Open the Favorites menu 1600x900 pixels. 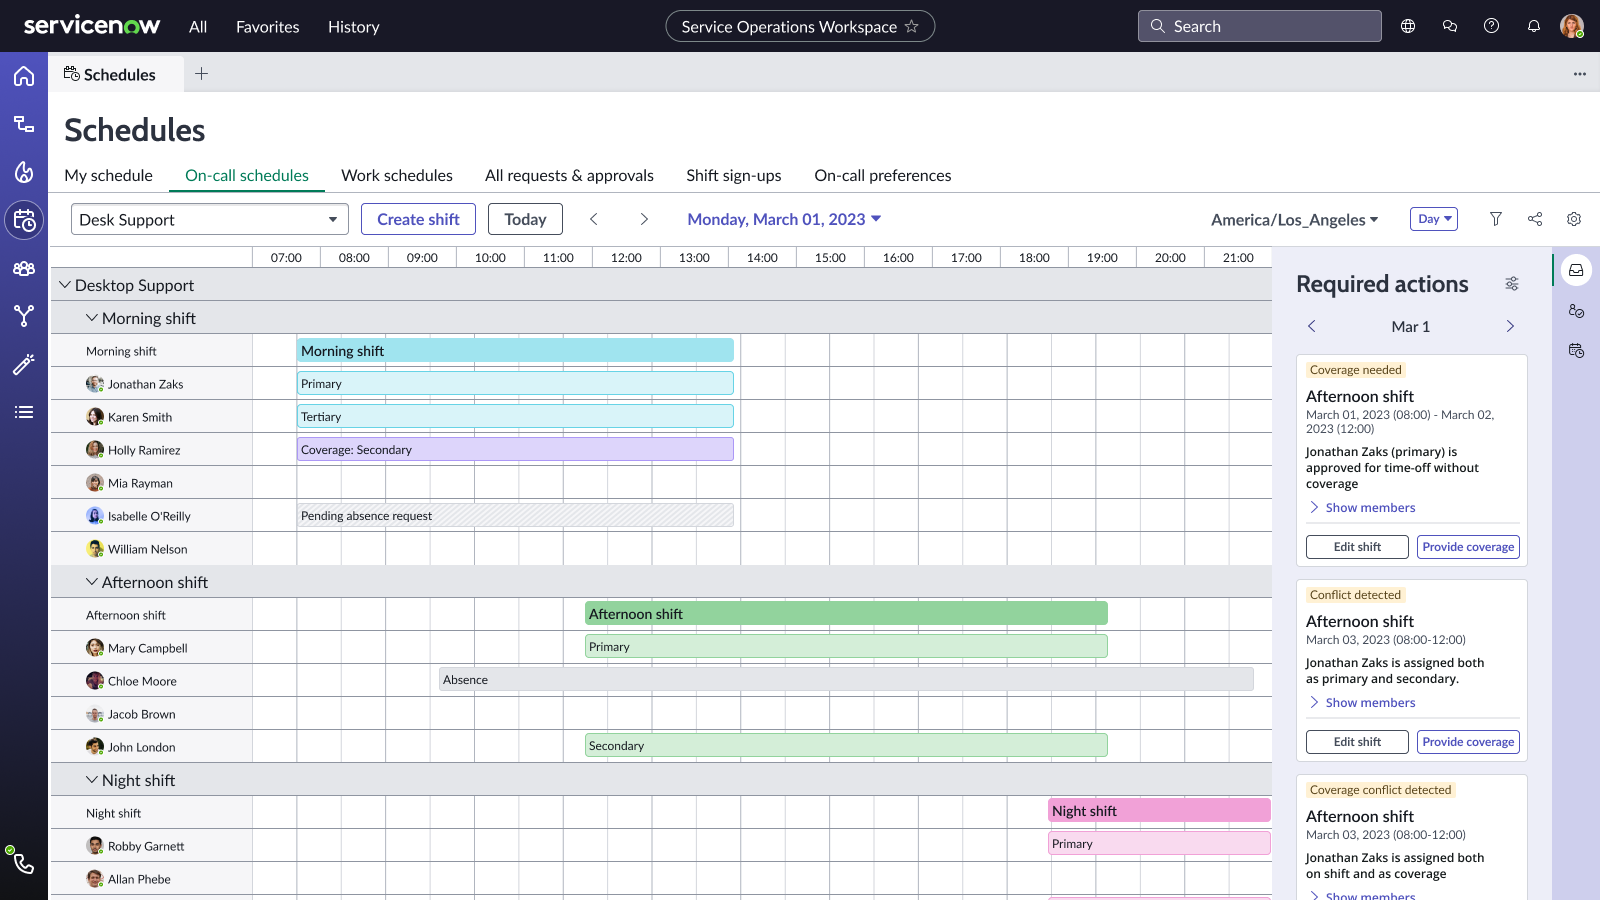[x=268, y=27]
